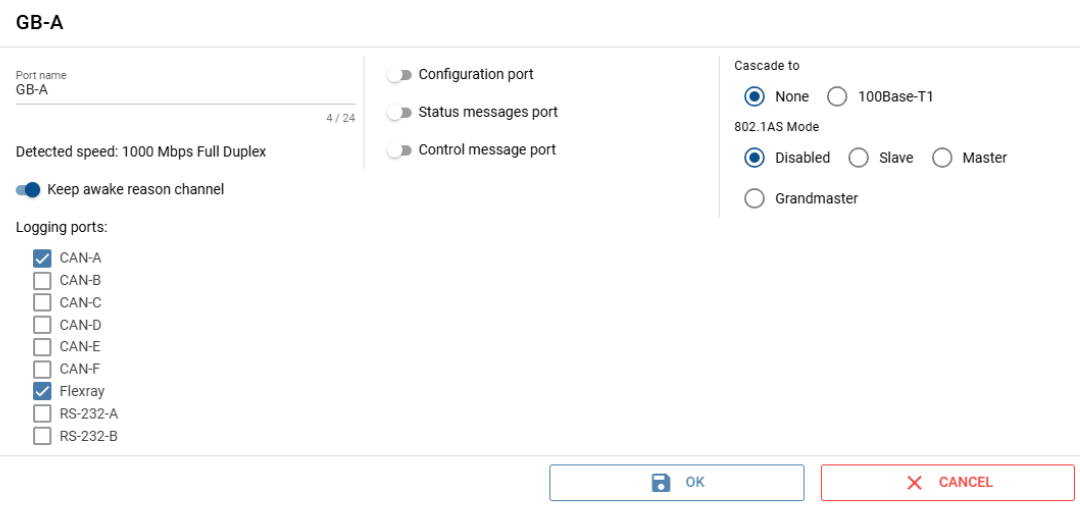Enable CAN-F logging port checkbox
This screenshot has width=1080, height=507.
click(x=42, y=369)
